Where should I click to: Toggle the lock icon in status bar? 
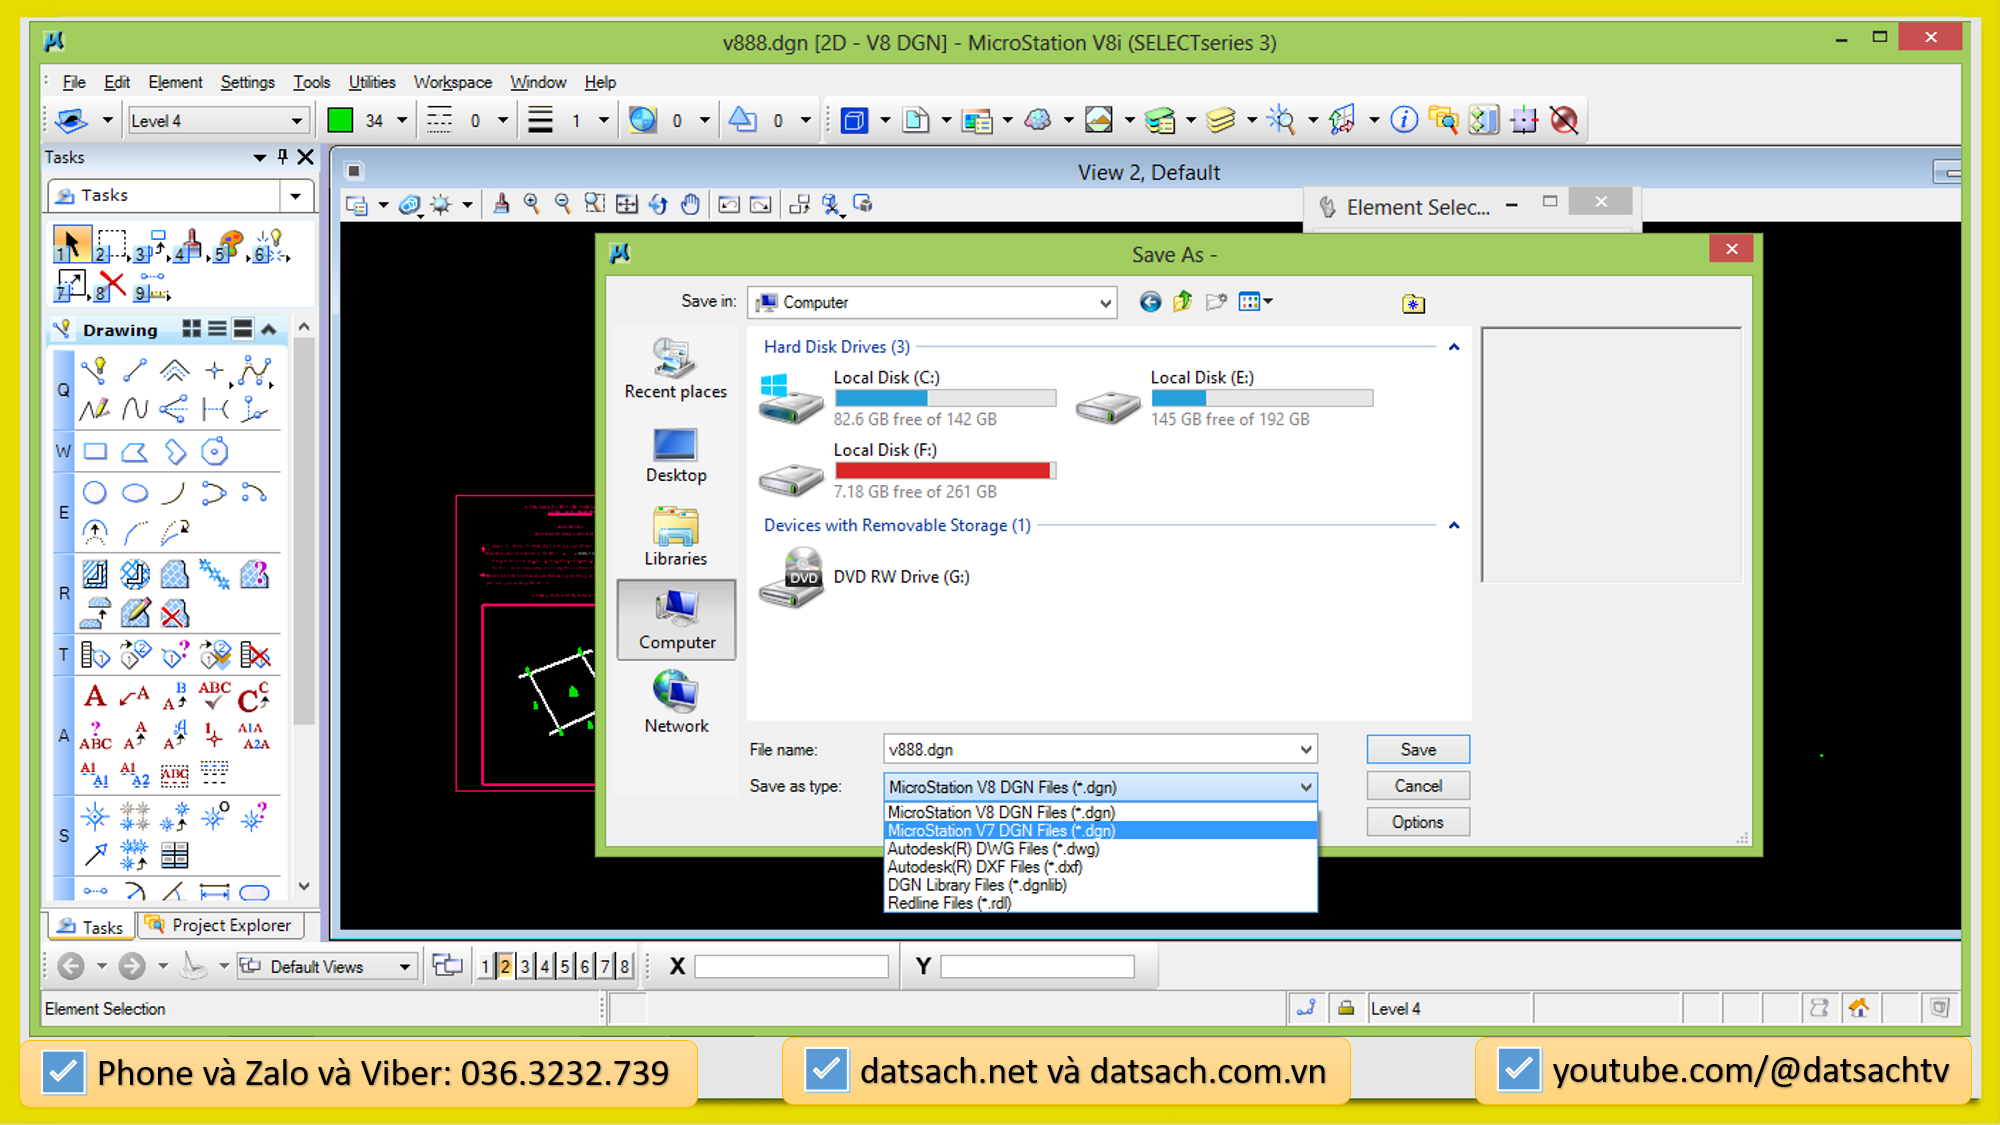[1346, 1008]
